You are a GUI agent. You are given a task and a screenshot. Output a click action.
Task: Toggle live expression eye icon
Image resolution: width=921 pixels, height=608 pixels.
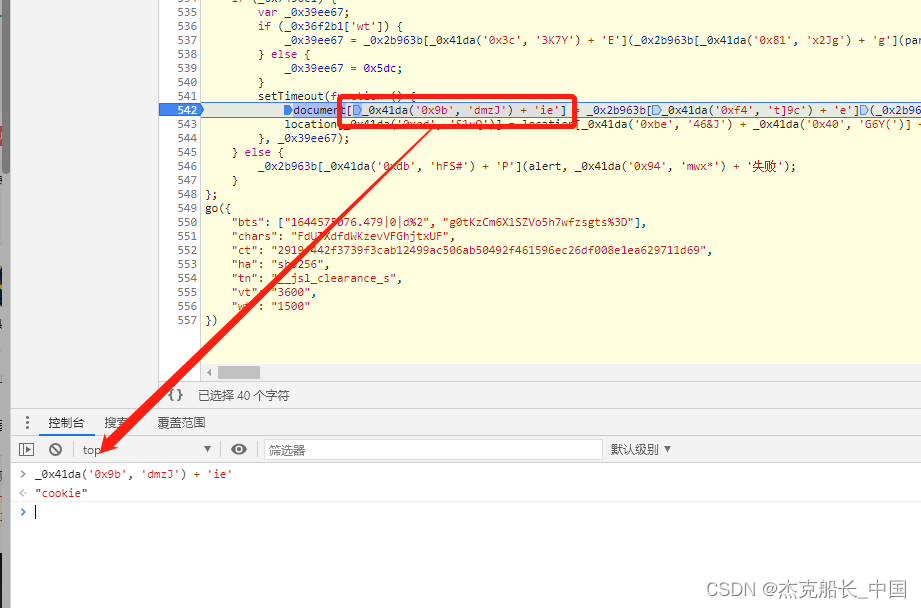coord(238,450)
